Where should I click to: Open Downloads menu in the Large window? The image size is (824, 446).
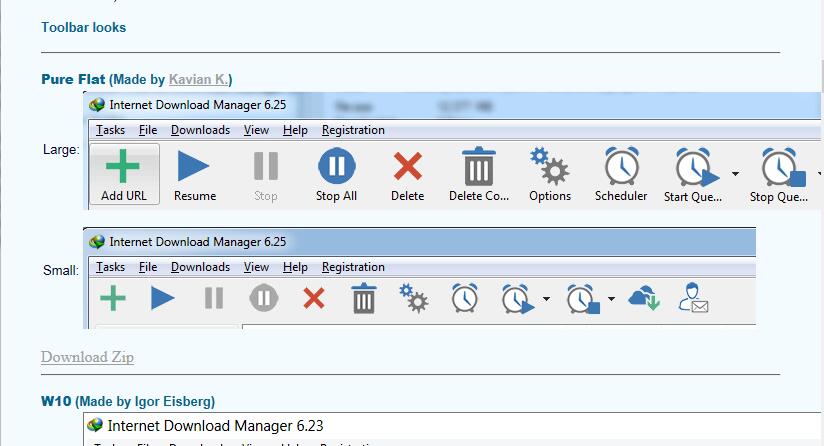pyautogui.click(x=200, y=130)
